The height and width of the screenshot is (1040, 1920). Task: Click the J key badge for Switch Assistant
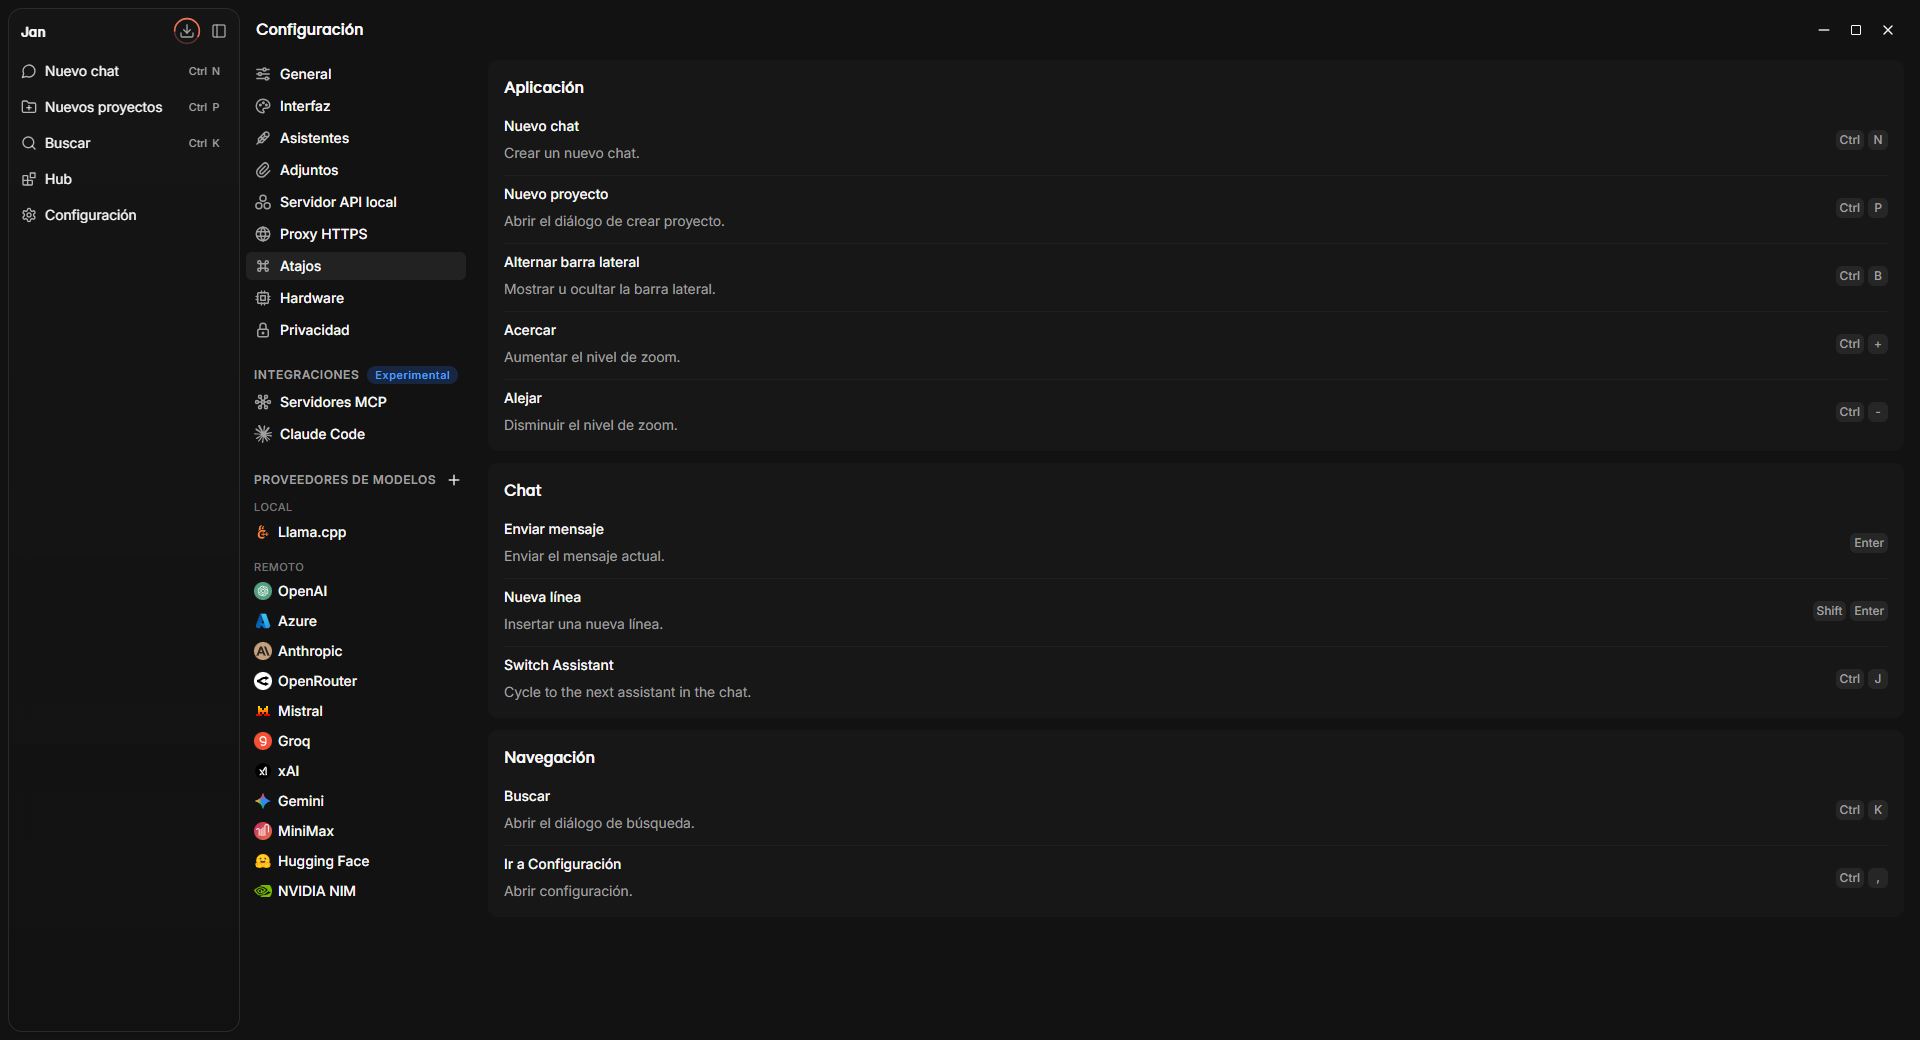(x=1878, y=679)
